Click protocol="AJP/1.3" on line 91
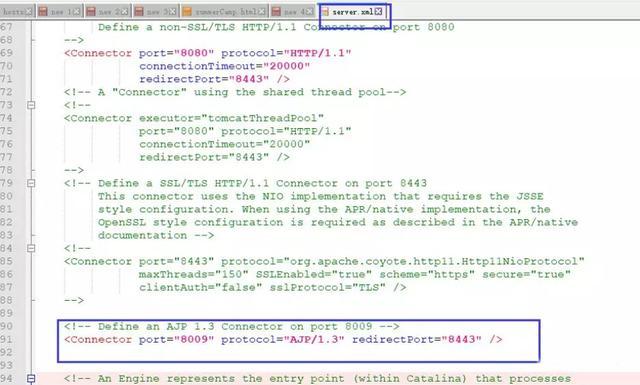This screenshot has height=385, width=640. coord(283,339)
